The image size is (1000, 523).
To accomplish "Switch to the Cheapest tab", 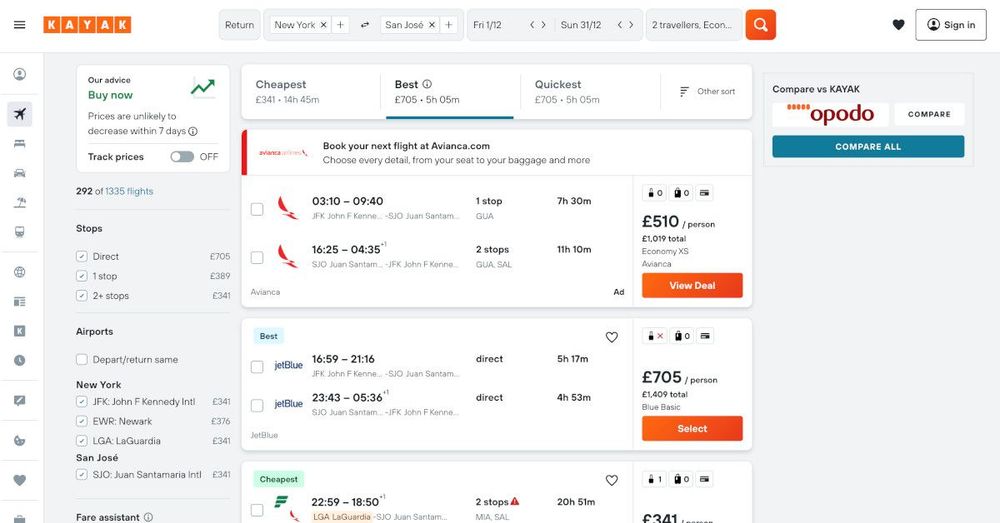I will (x=310, y=92).
